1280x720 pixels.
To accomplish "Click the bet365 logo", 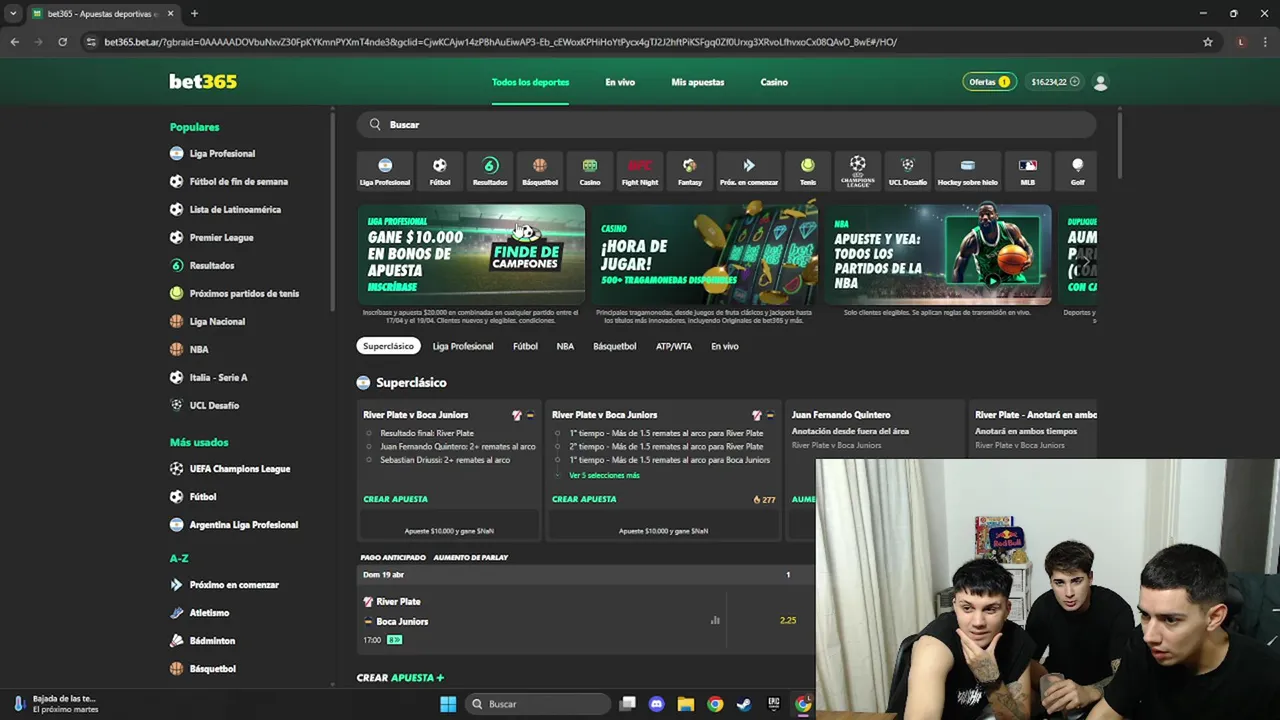I will [x=203, y=82].
